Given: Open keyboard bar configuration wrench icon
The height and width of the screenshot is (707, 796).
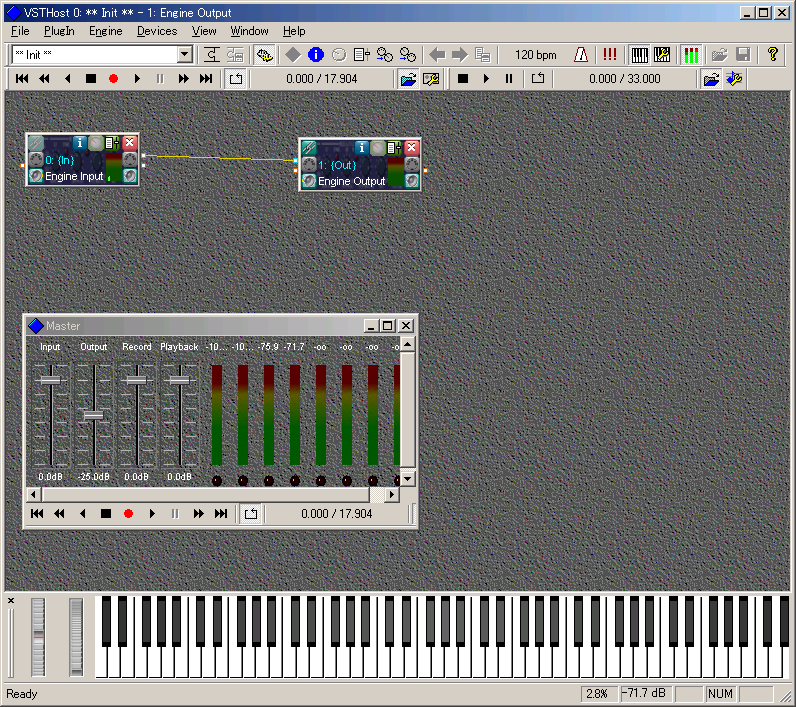Looking at the screenshot, I should coord(662,55).
